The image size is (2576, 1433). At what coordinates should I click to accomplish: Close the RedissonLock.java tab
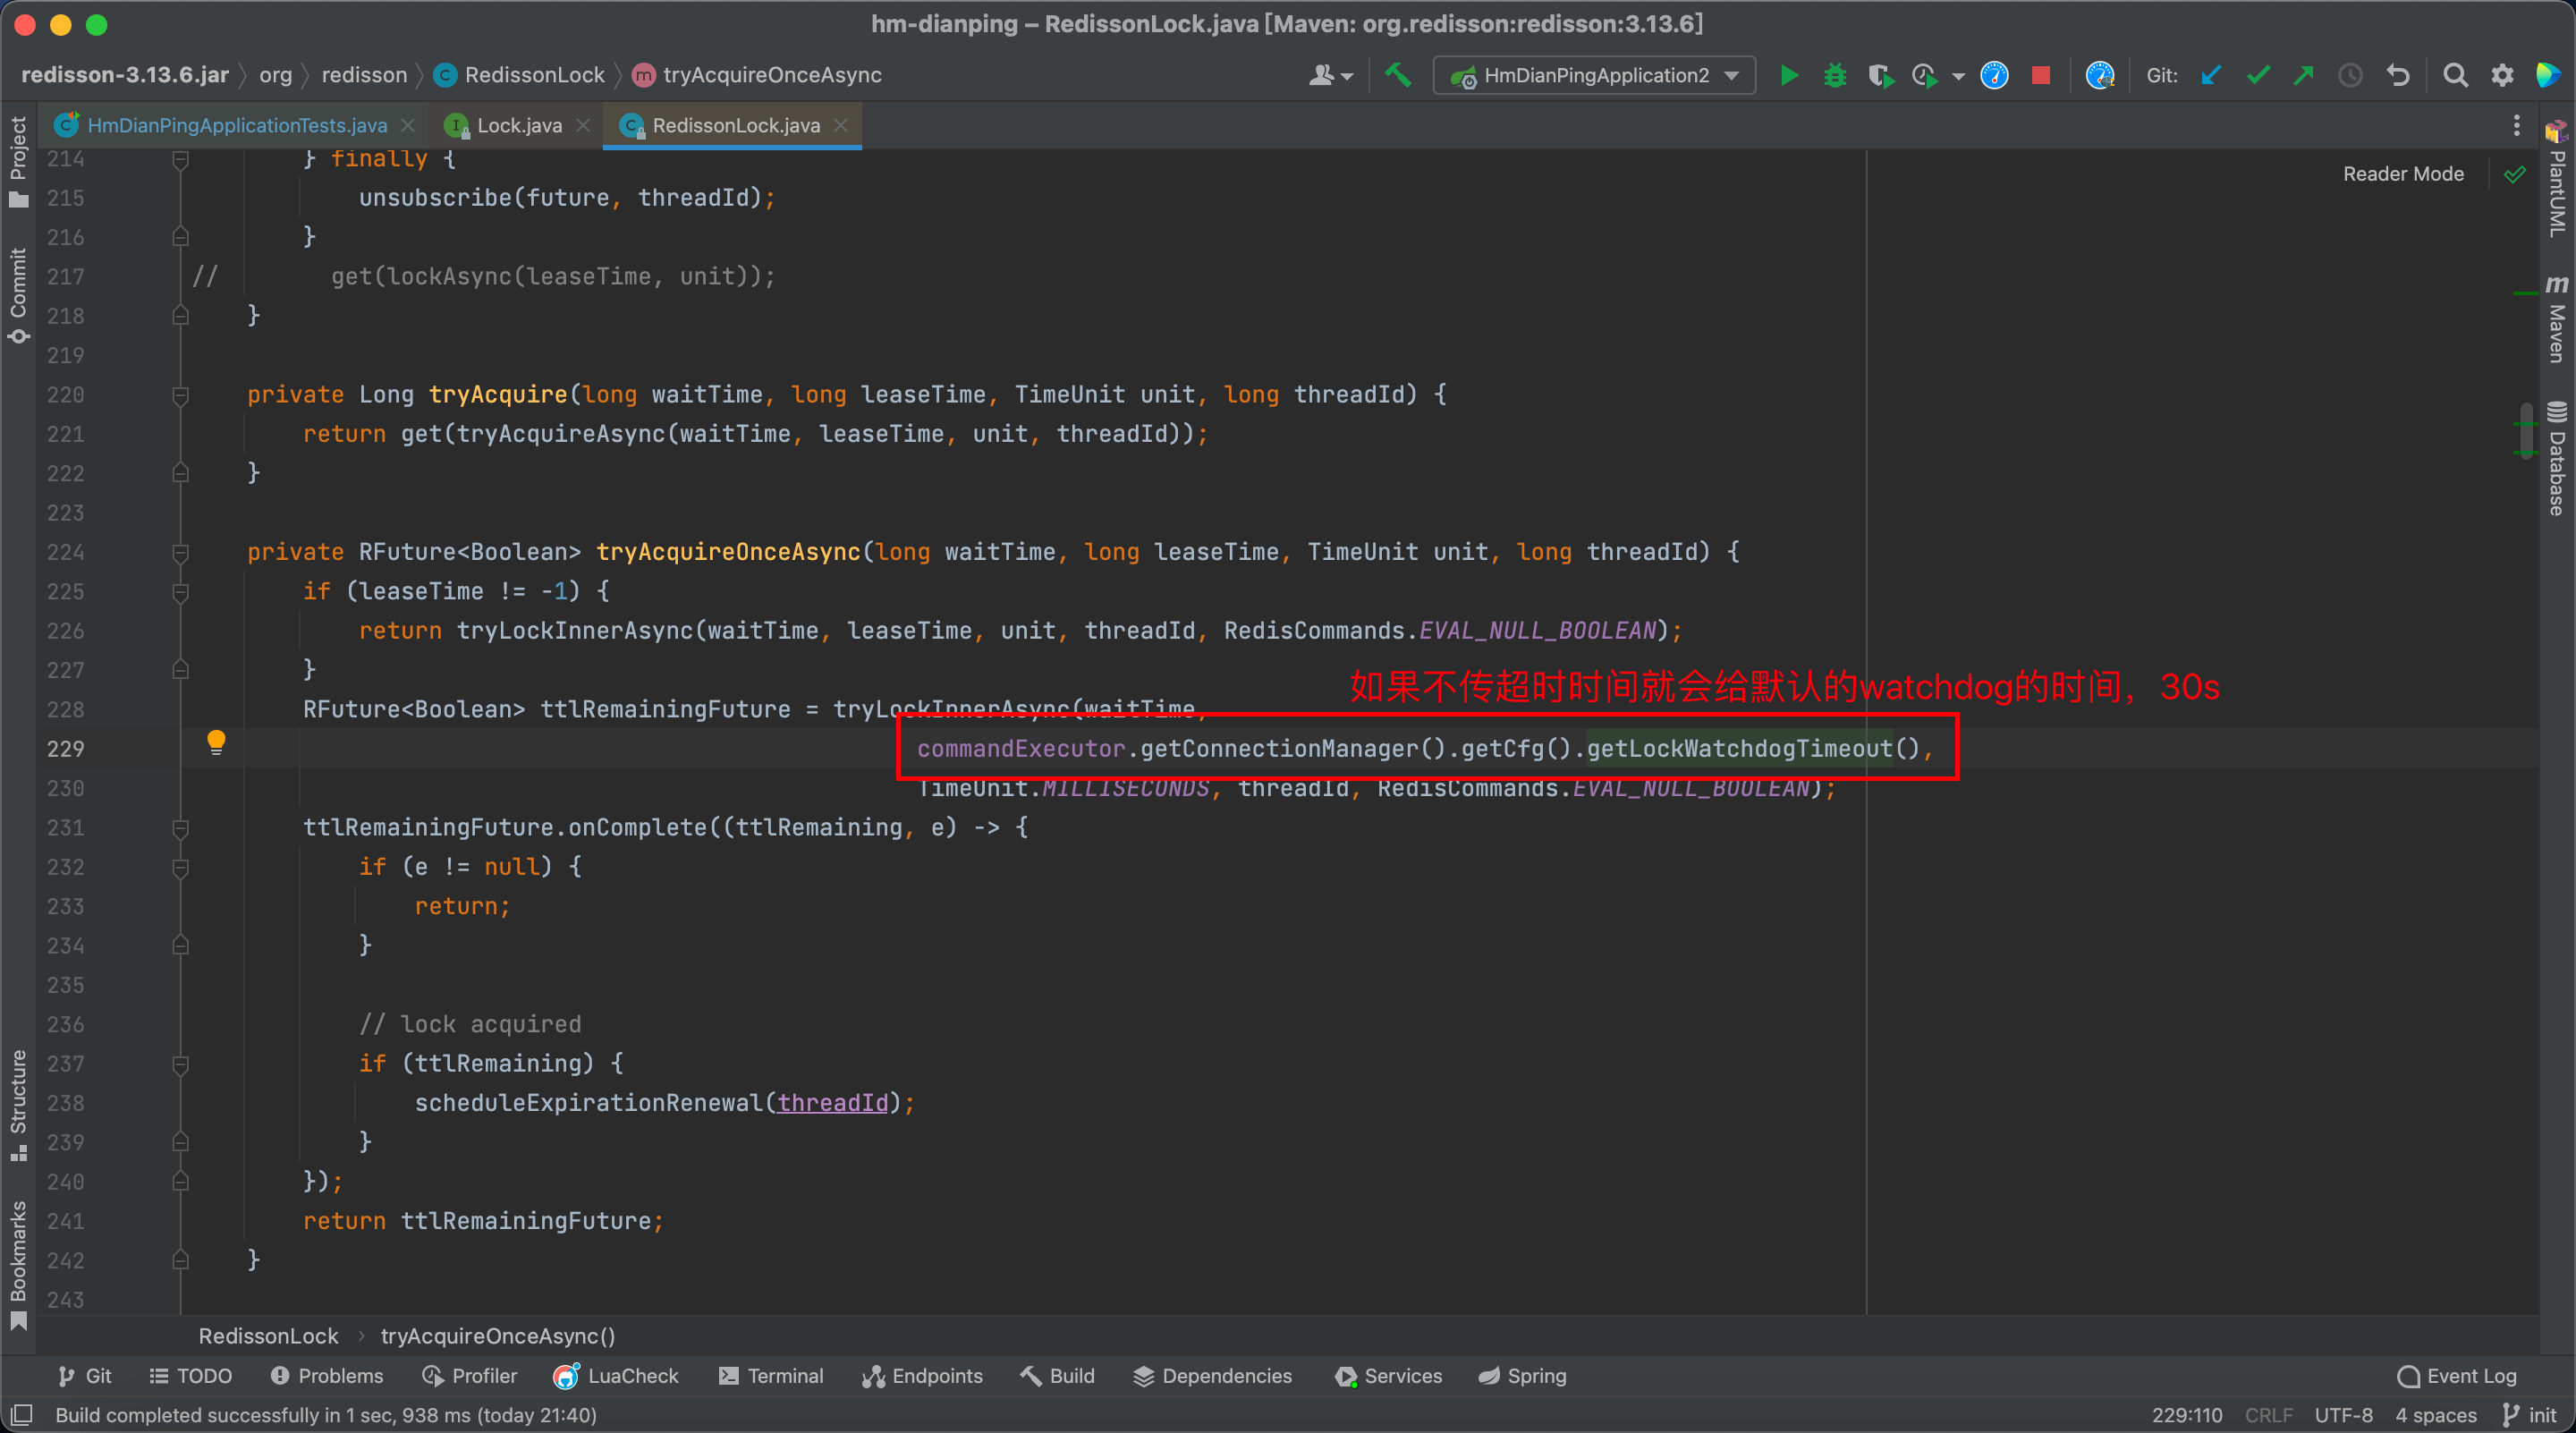click(841, 125)
